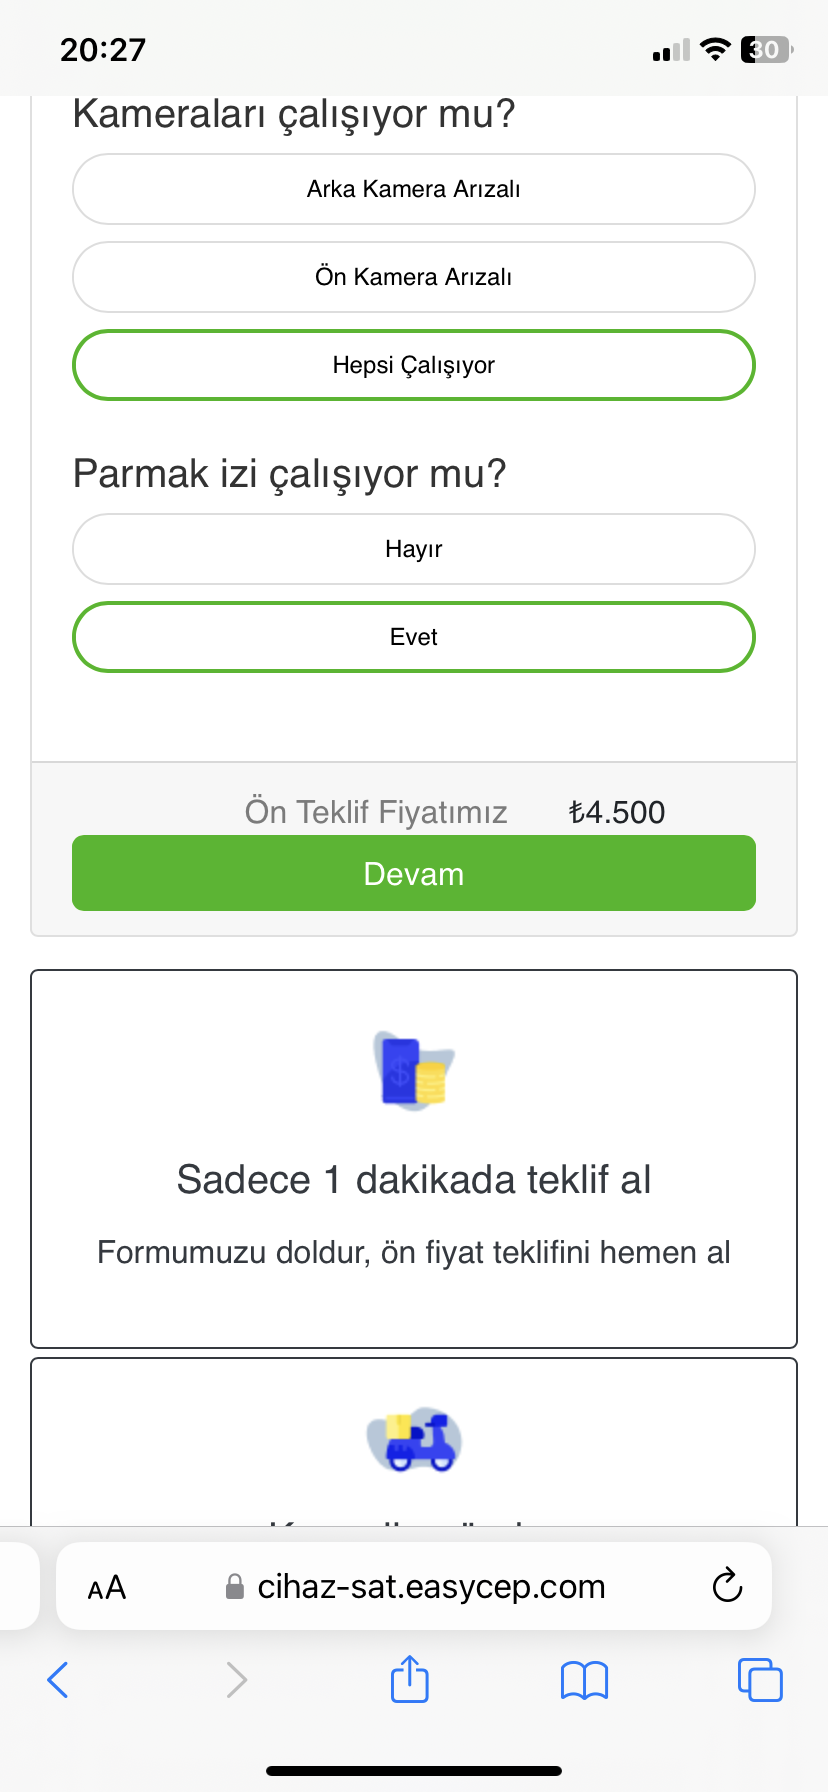Reload the page with refresh icon
Screen dimensions: 828x1792
727,1585
